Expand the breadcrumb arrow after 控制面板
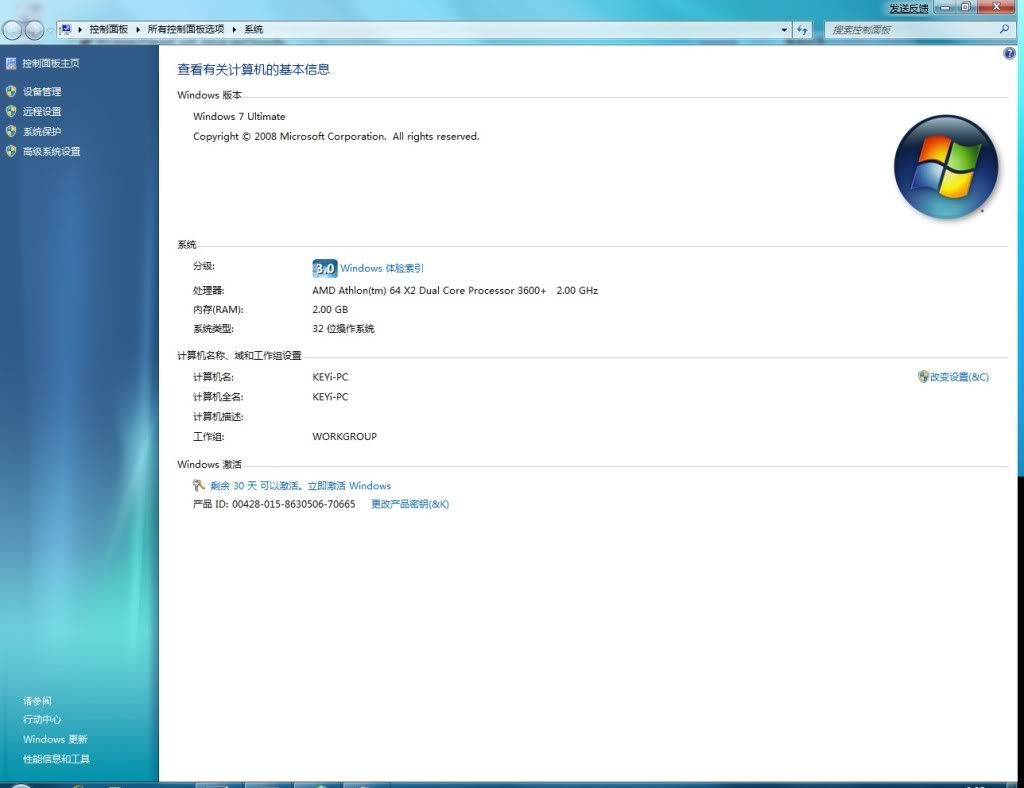Screen dimensions: 1024x788 click(x=138, y=29)
